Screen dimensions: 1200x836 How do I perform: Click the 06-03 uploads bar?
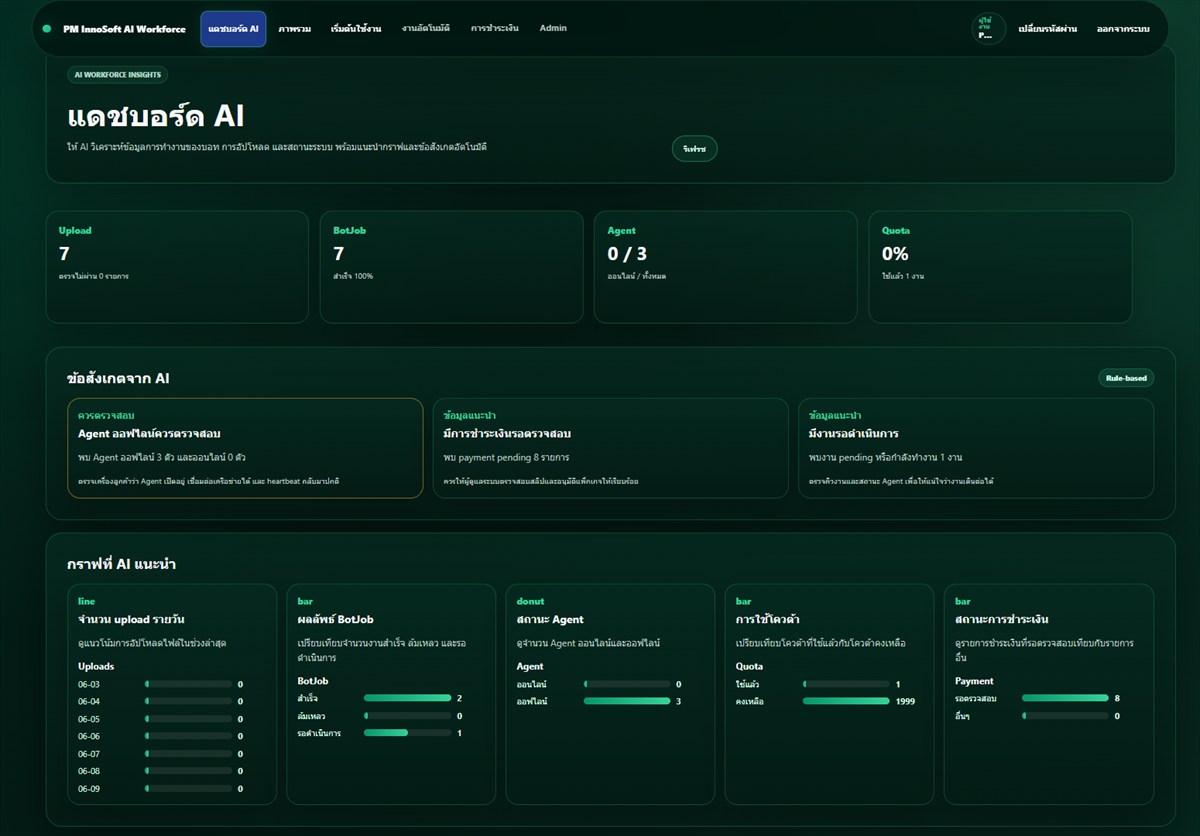pos(188,685)
